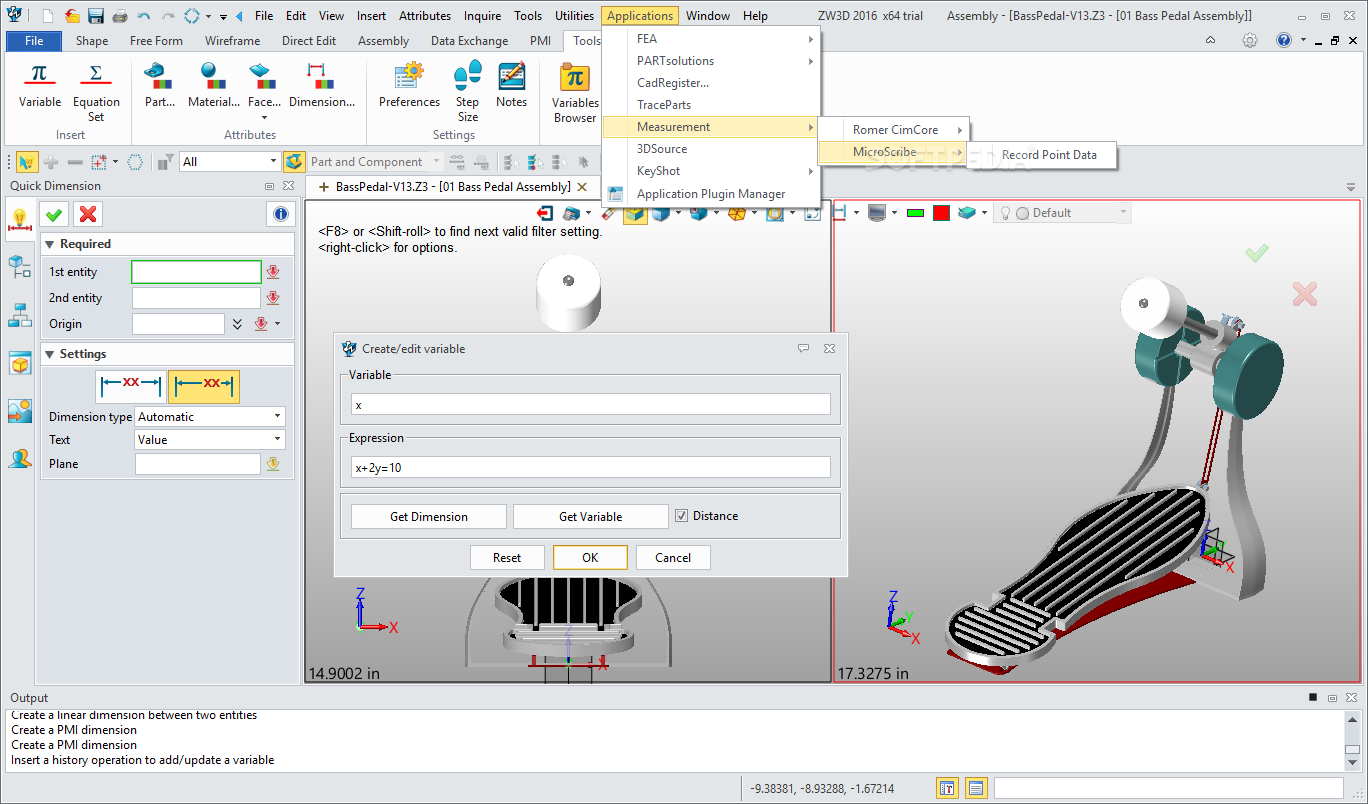Open Part attributes tool

coord(159,86)
